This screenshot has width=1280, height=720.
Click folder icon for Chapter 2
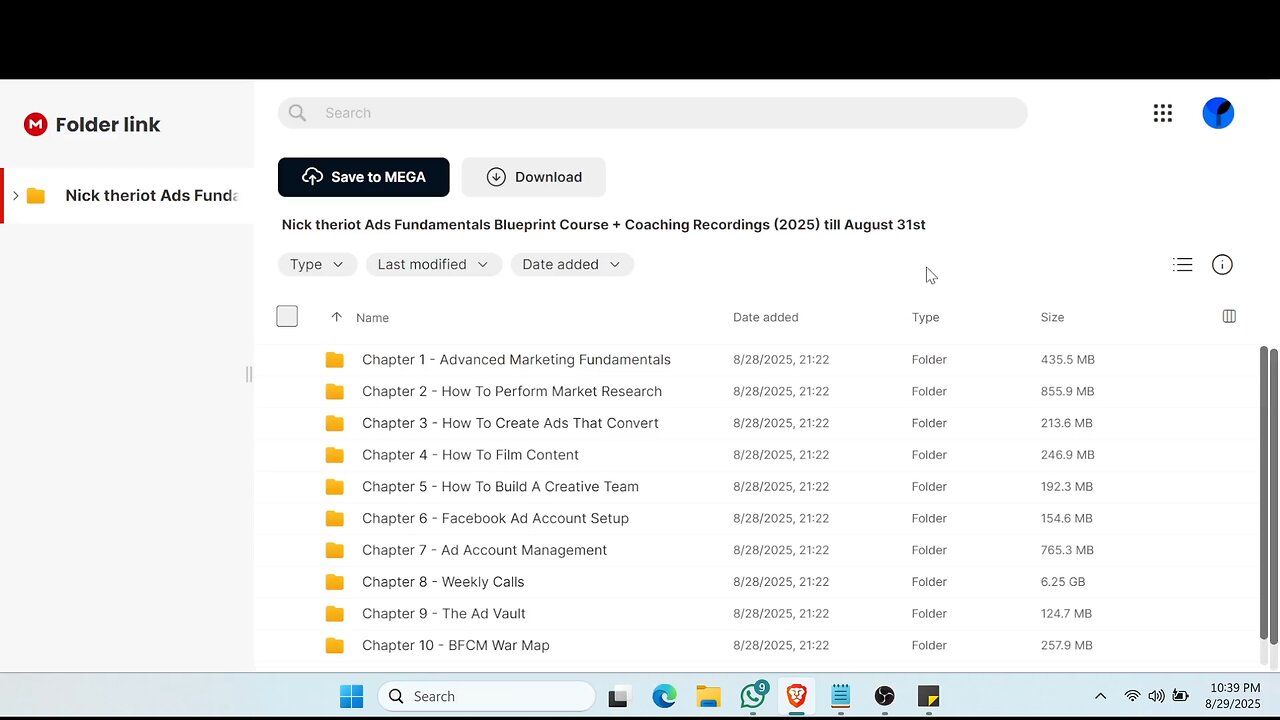(335, 391)
